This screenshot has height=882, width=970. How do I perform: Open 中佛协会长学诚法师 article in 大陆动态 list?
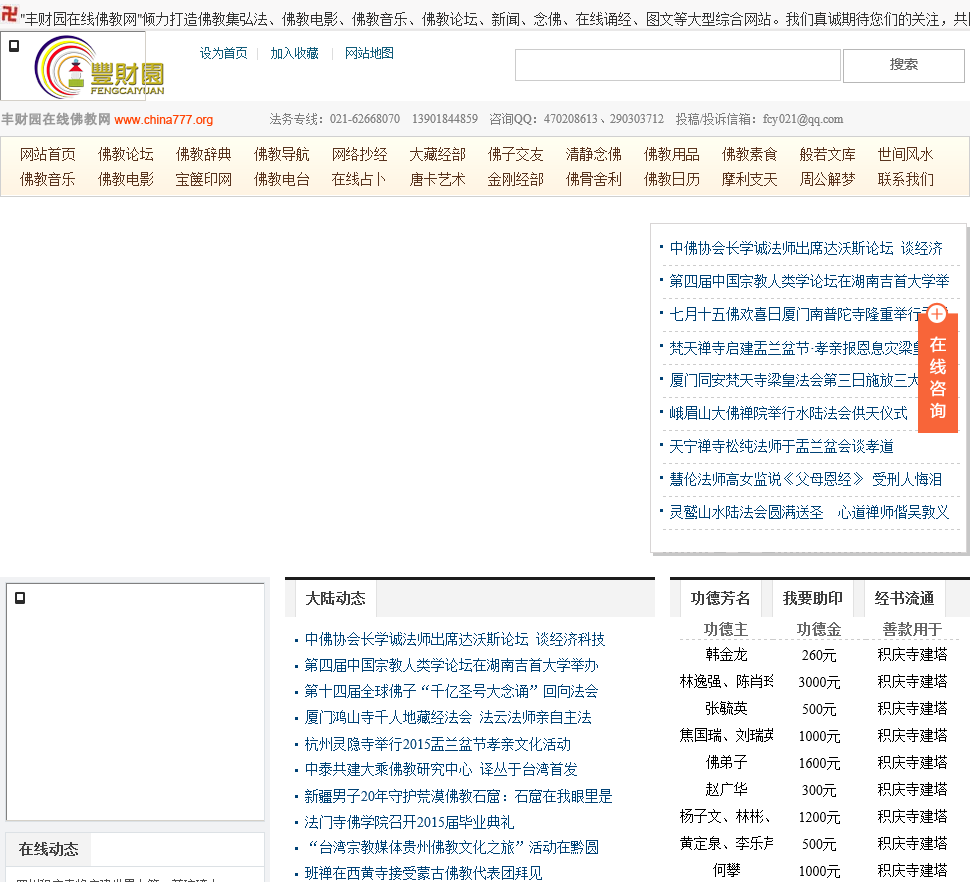[x=455, y=639]
